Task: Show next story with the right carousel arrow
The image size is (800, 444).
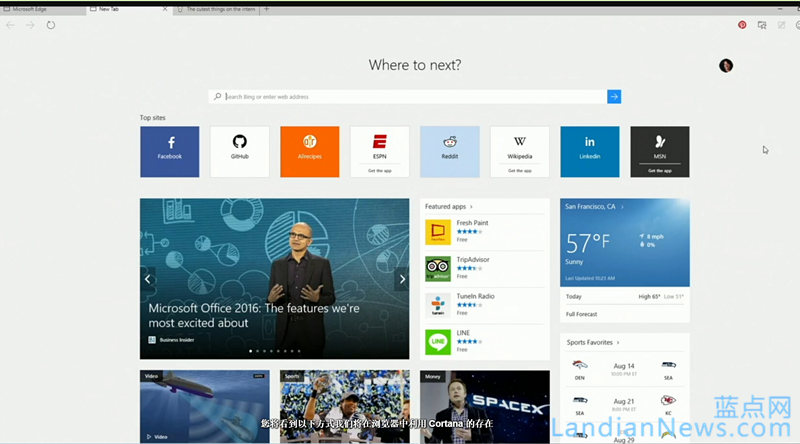Action: pos(402,279)
